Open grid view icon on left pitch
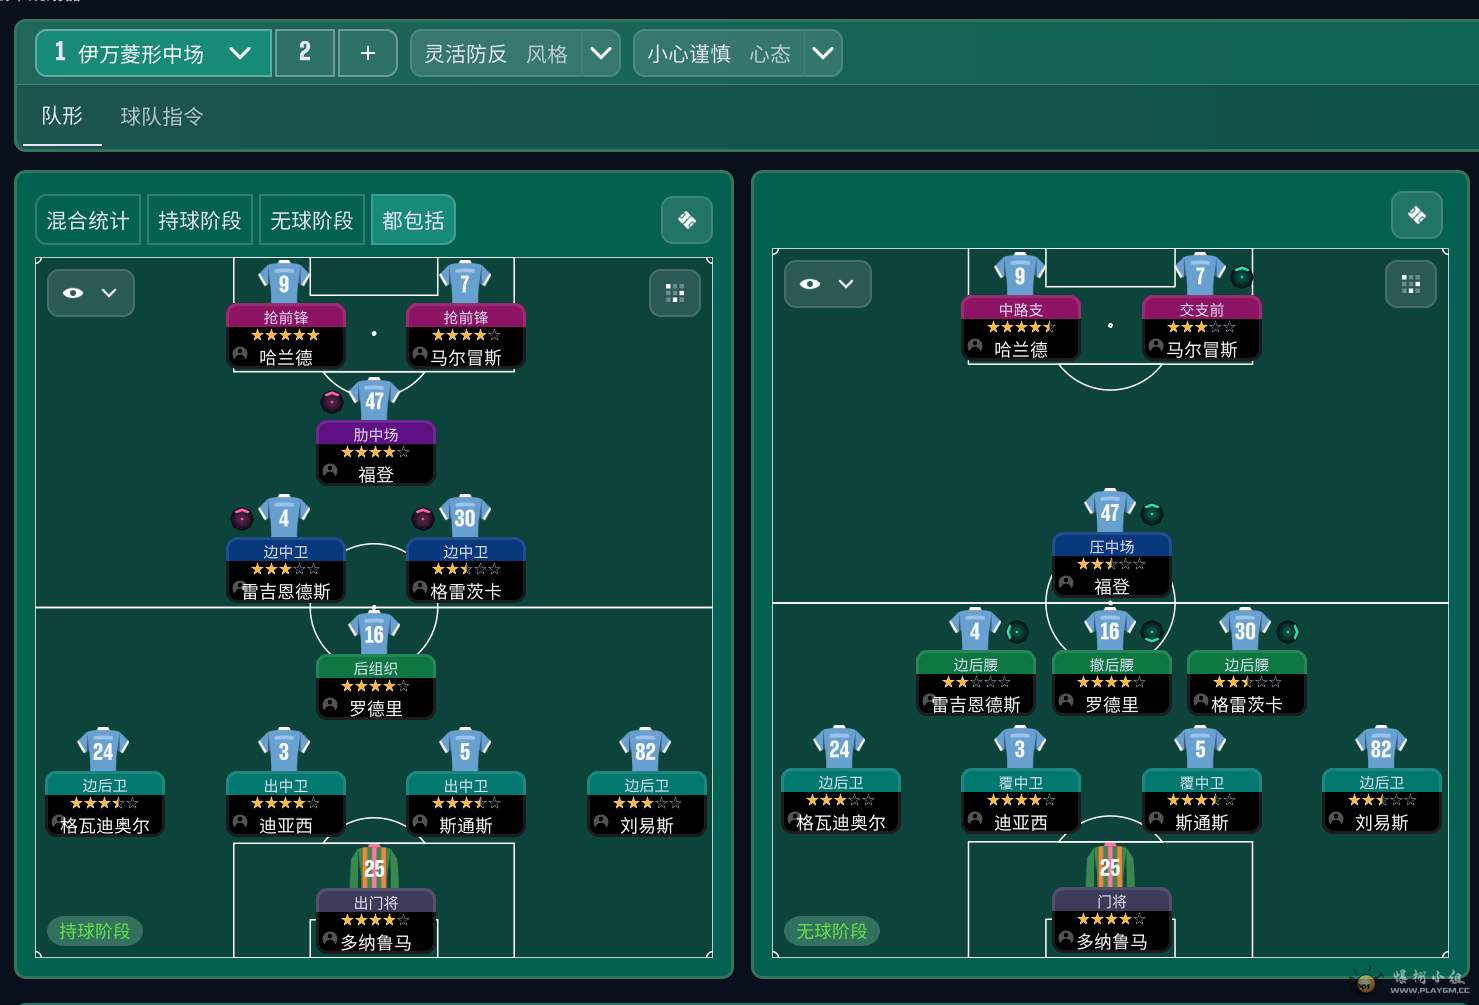This screenshot has width=1479, height=1005. (675, 293)
